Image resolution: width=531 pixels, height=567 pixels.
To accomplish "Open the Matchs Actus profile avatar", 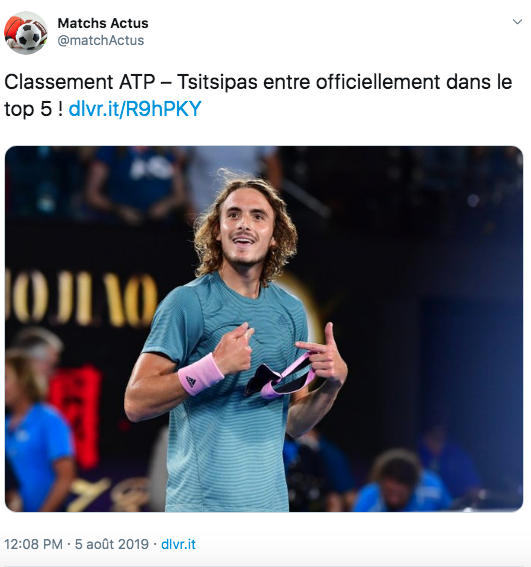I will pyautogui.click(x=26, y=33).
